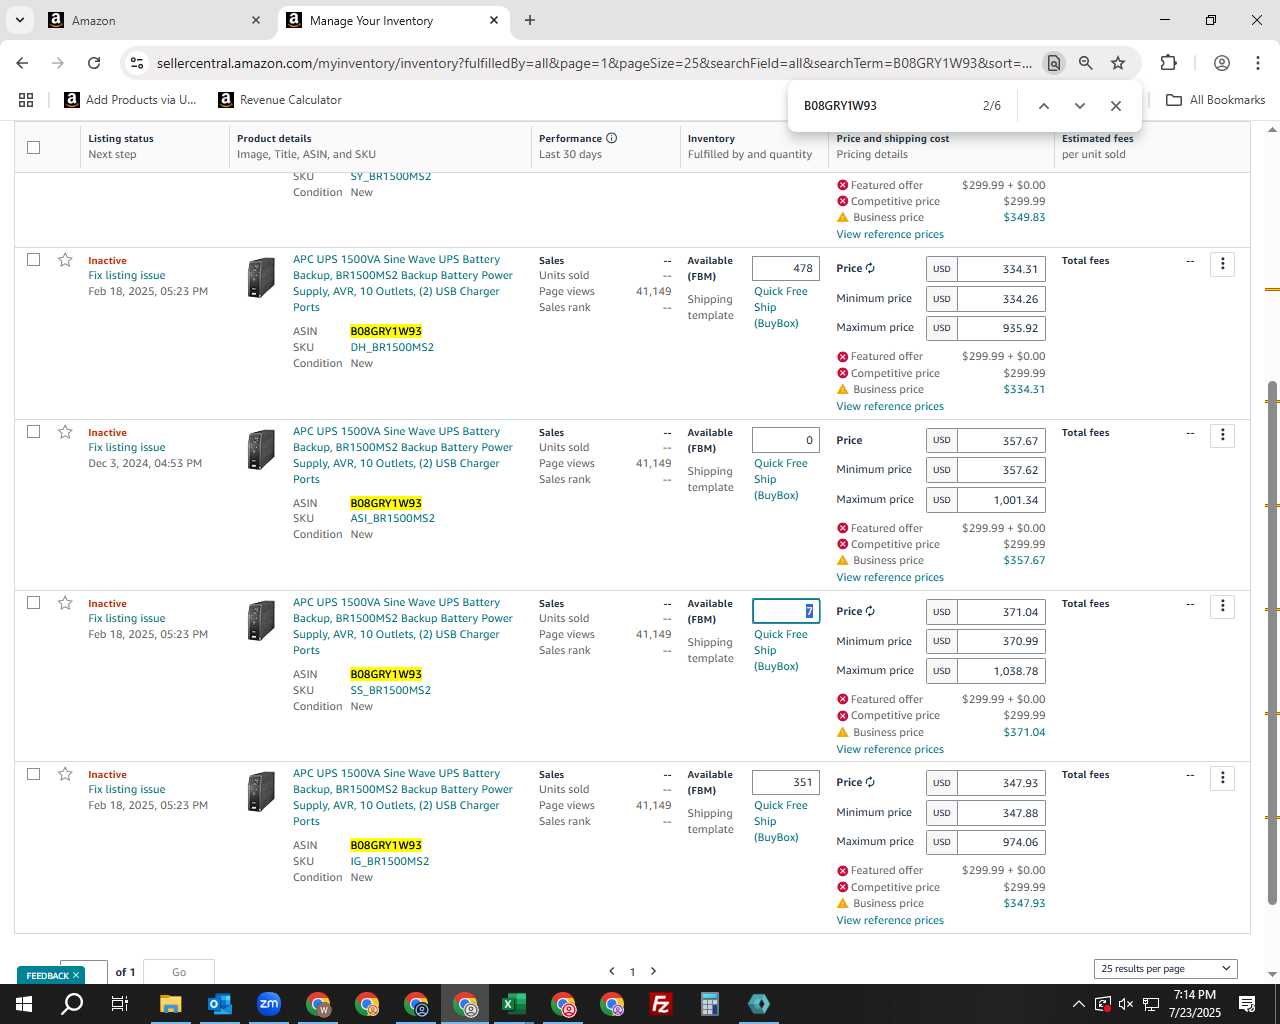The image size is (1280, 1024).
Task: Click price sync icon for 371.04 price
Action: click(x=870, y=611)
